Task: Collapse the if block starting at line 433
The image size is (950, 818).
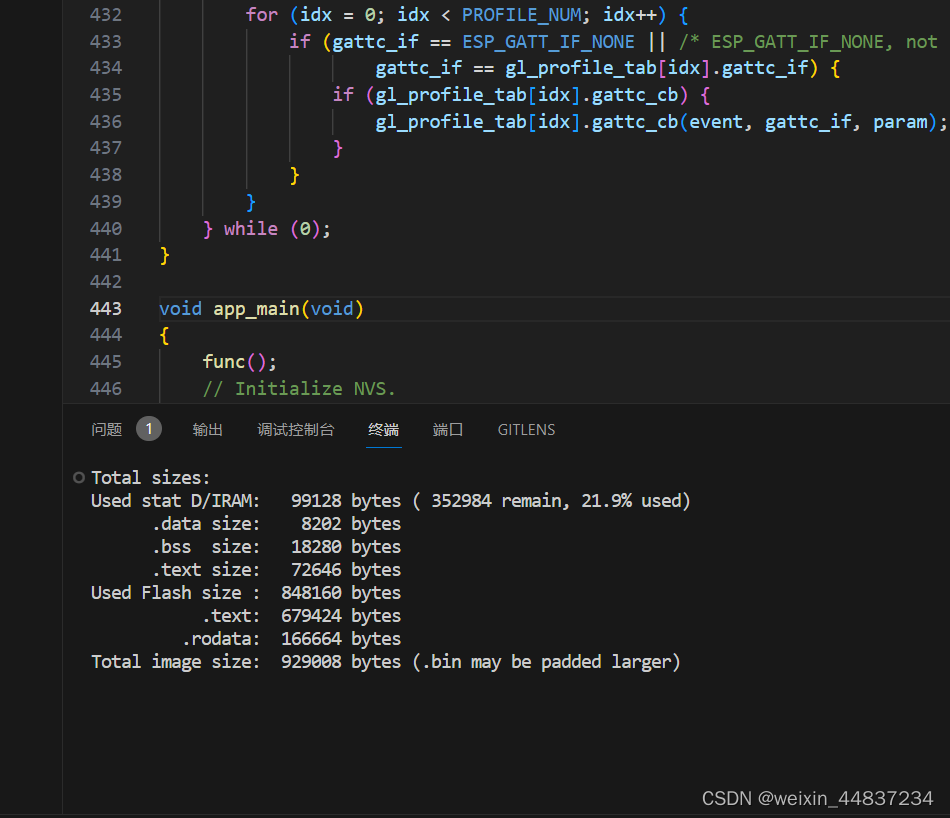Action: (x=143, y=41)
